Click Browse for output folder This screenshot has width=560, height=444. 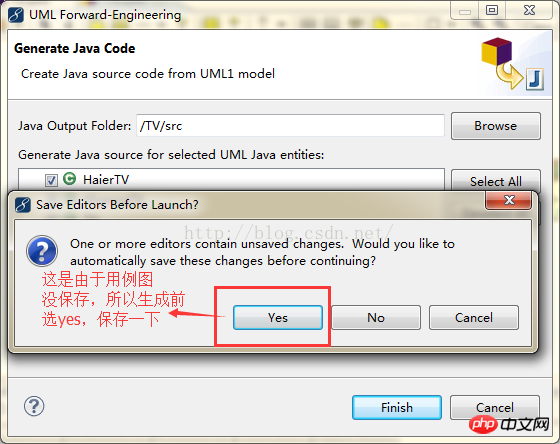tap(496, 126)
